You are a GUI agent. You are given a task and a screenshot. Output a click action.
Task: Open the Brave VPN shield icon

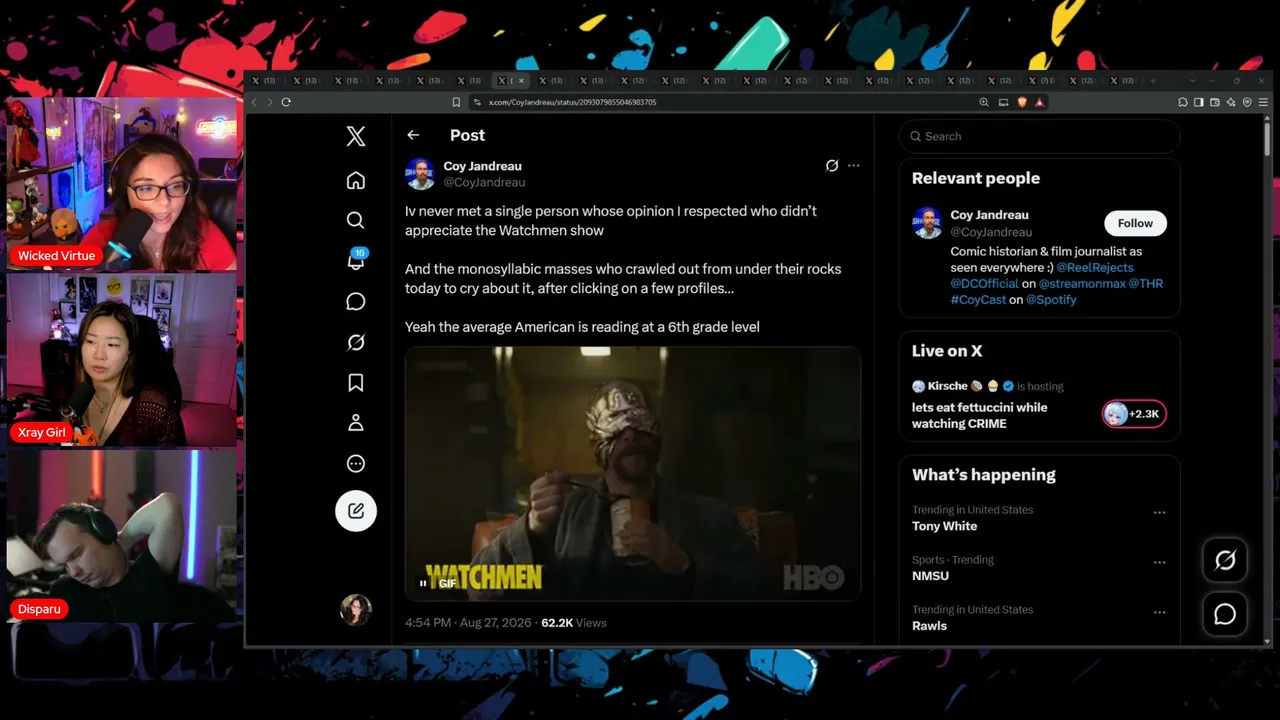coord(1247,102)
